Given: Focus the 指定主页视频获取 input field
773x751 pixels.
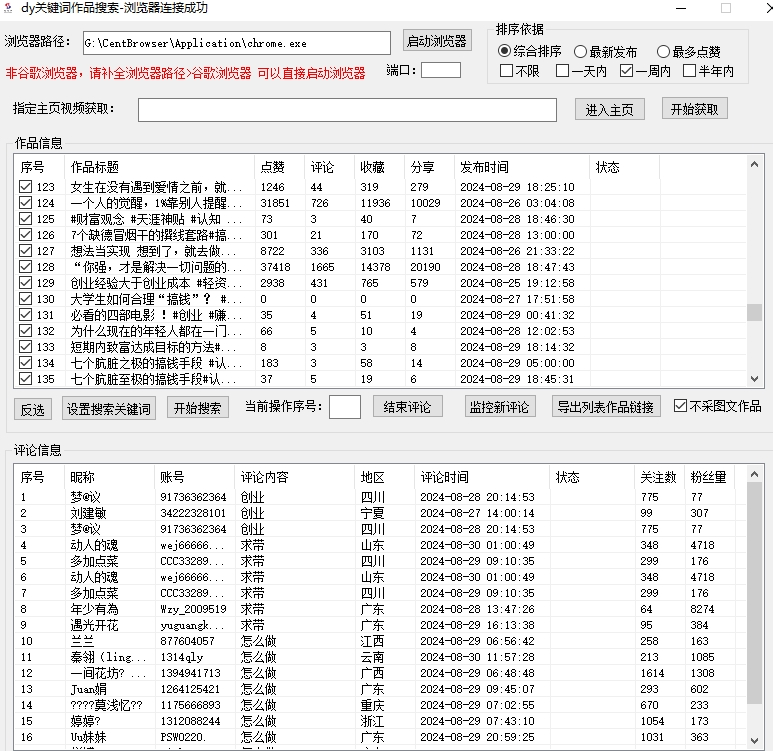Looking at the screenshot, I should (346, 110).
